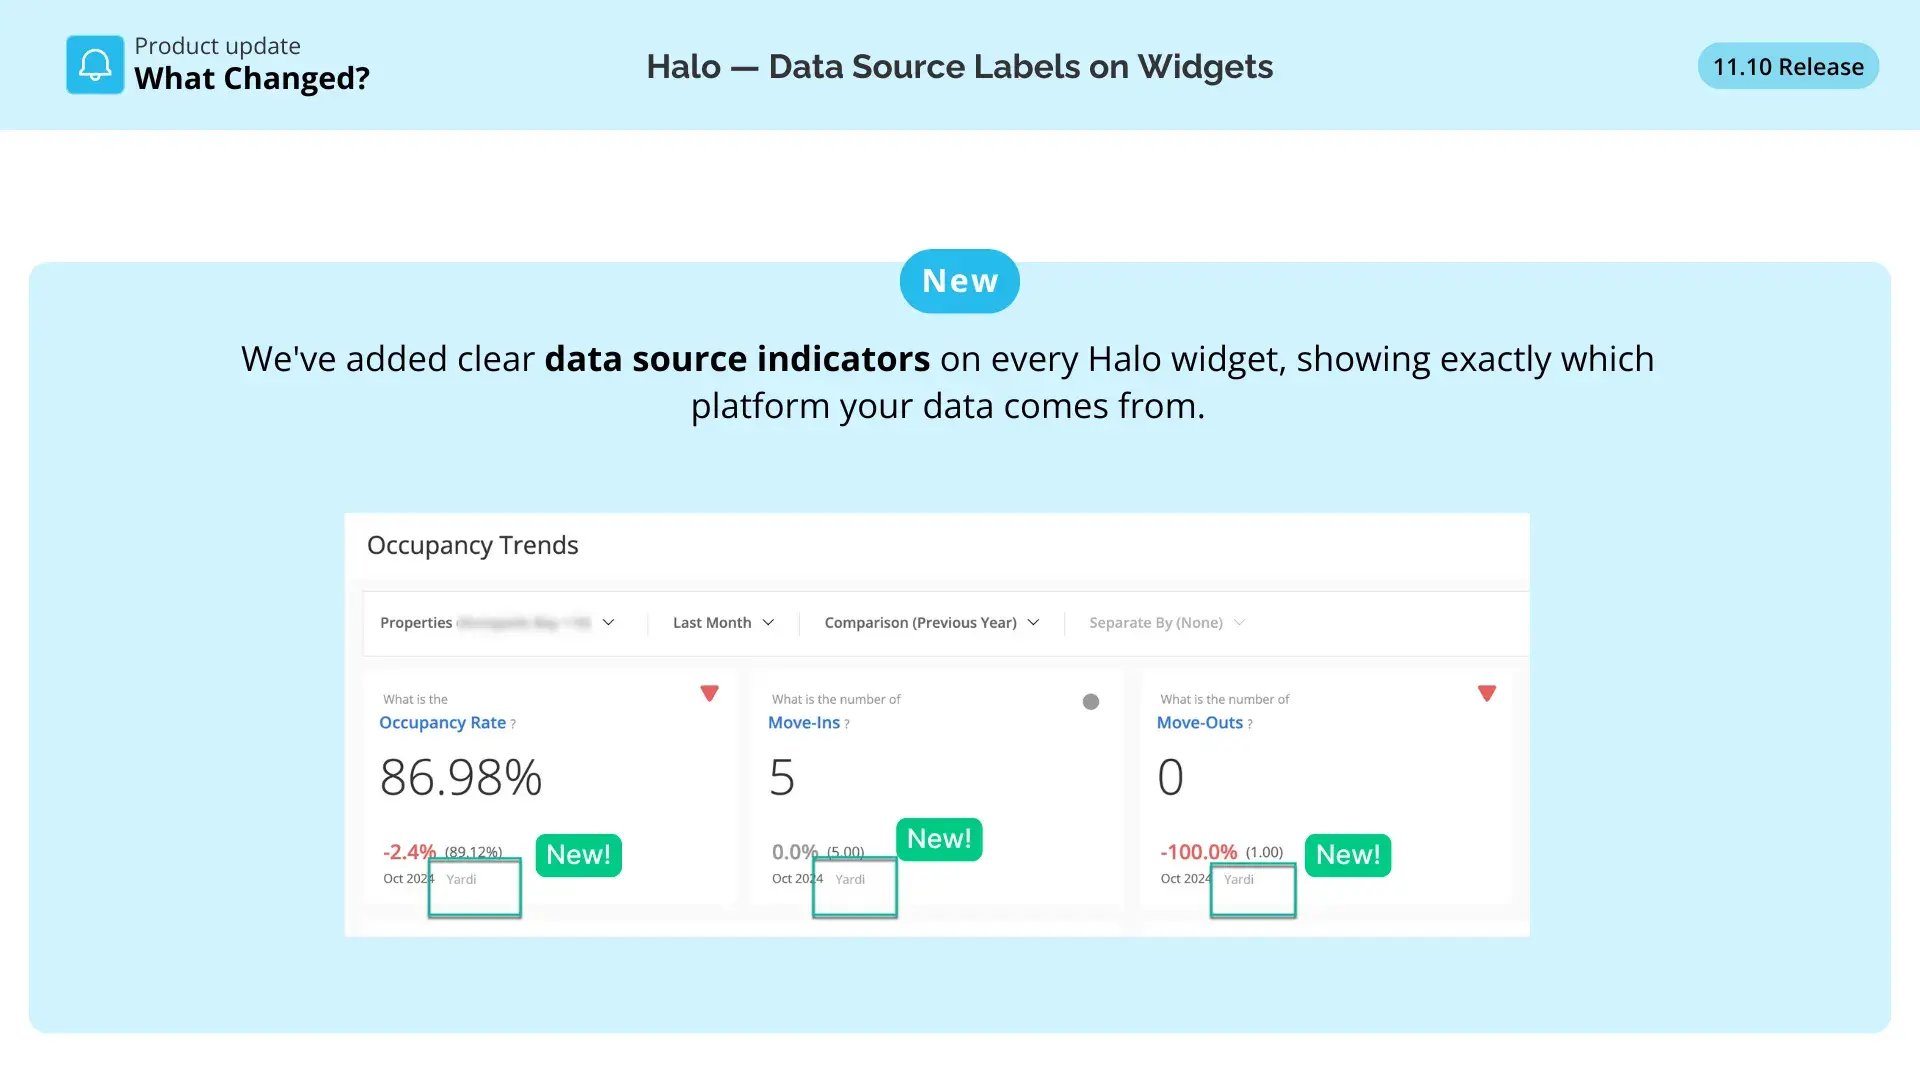
Task: Click the 11.10 Release badge
Action: [x=1788, y=67]
